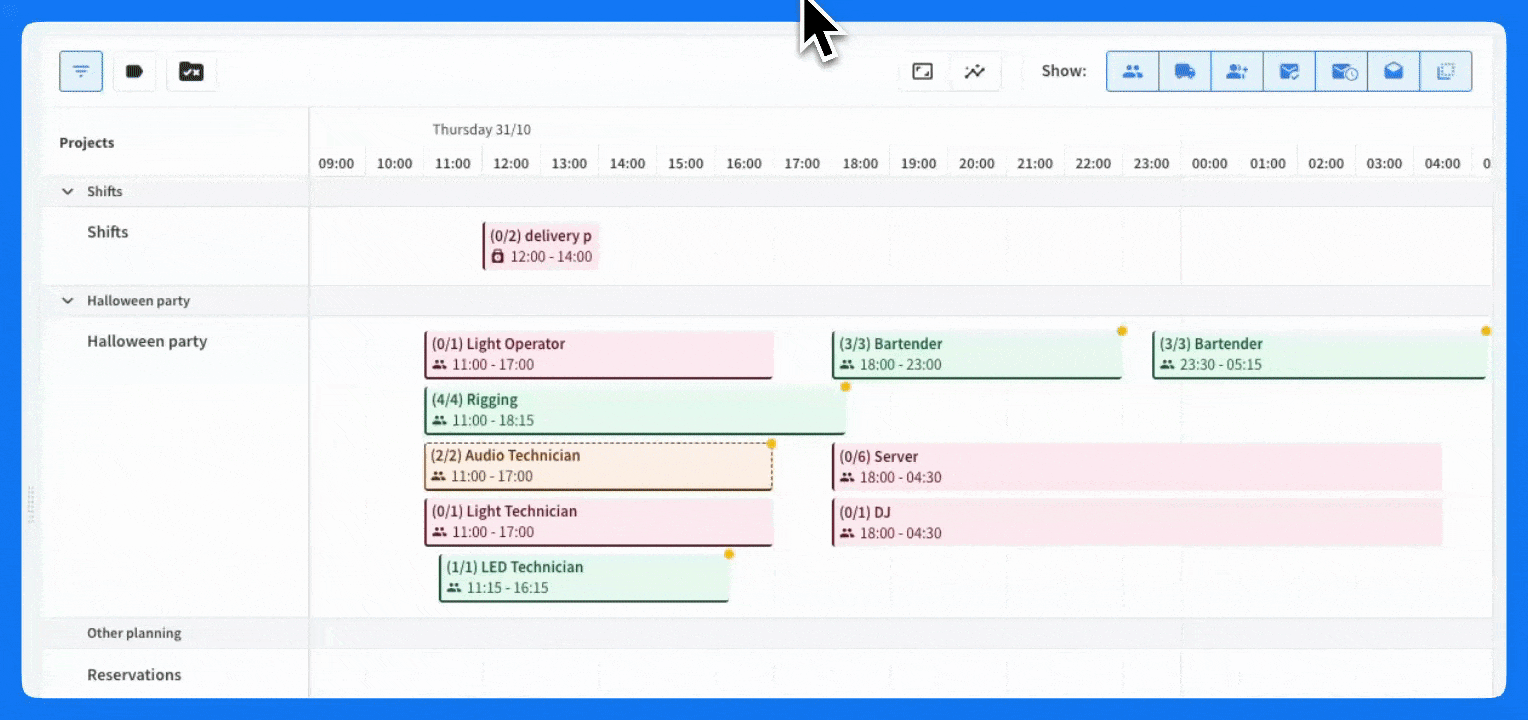1528x720 pixels.
Task: Click orange dot on LED Technician shift
Action: click(729, 553)
